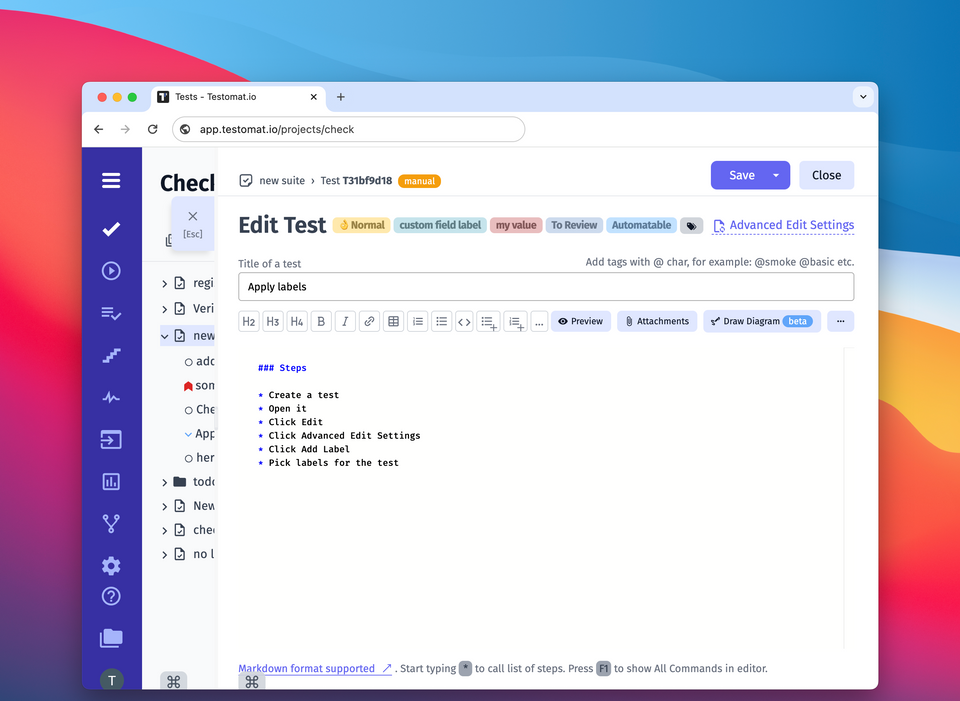Click small ellipsis toolbar button

[x=539, y=321]
